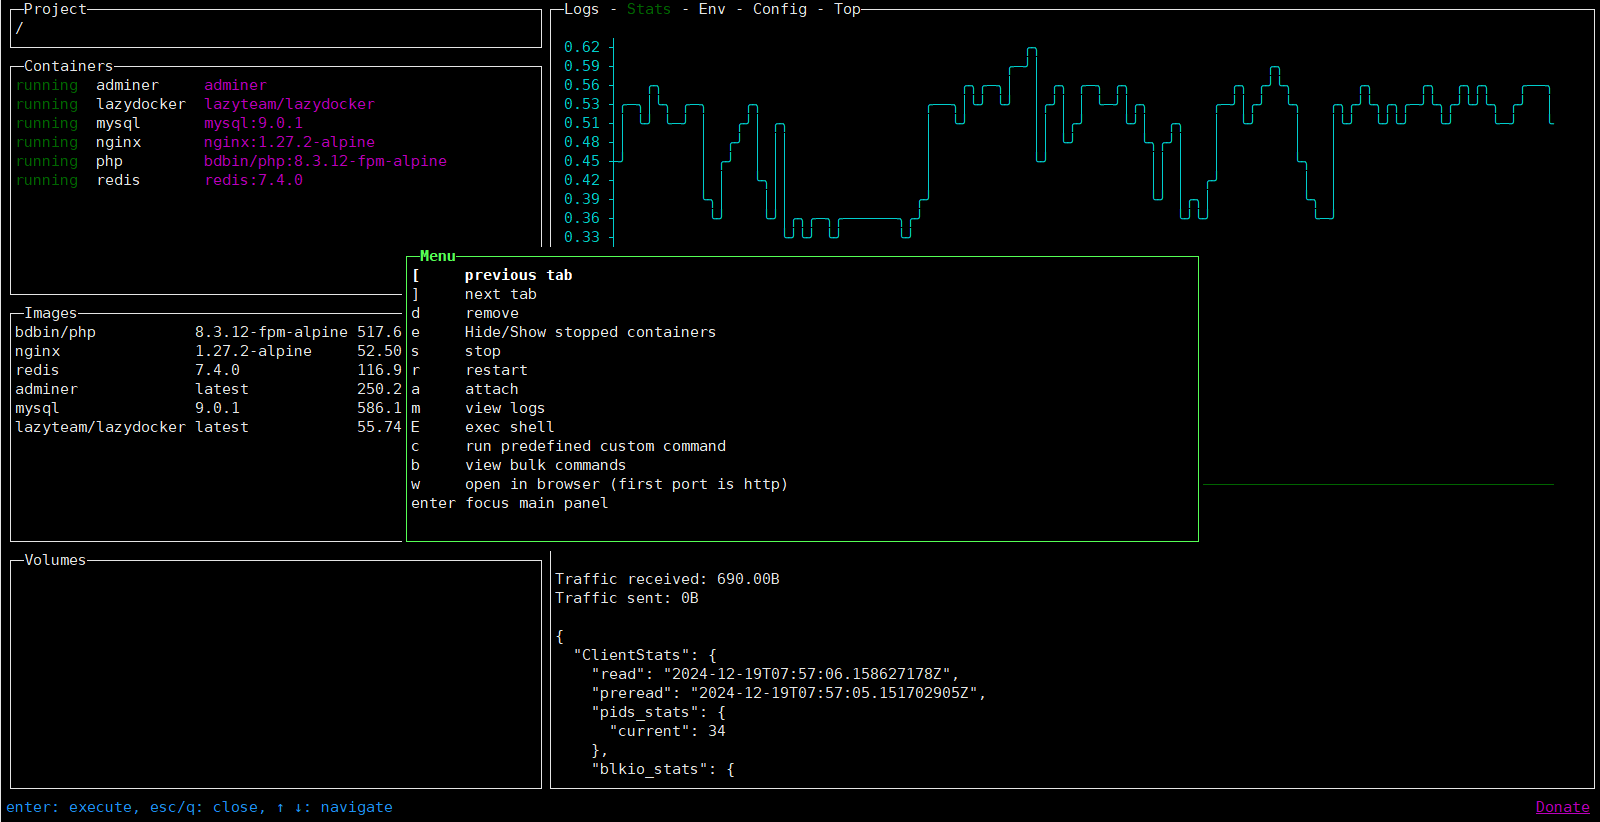Select the bdbin/php image row
The image size is (1600, 822).
pos(209,332)
